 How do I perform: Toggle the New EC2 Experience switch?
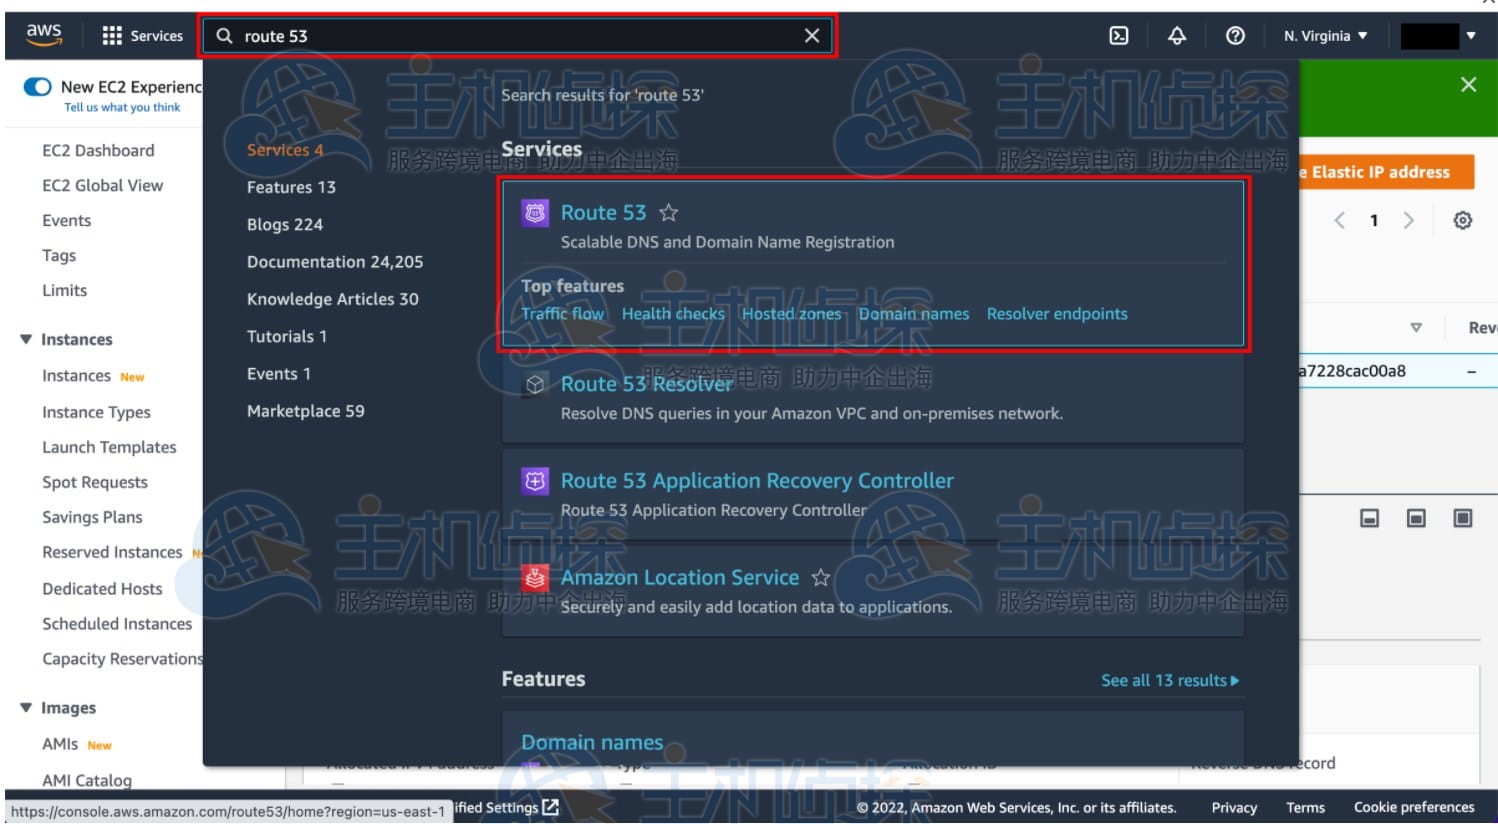[x=38, y=87]
